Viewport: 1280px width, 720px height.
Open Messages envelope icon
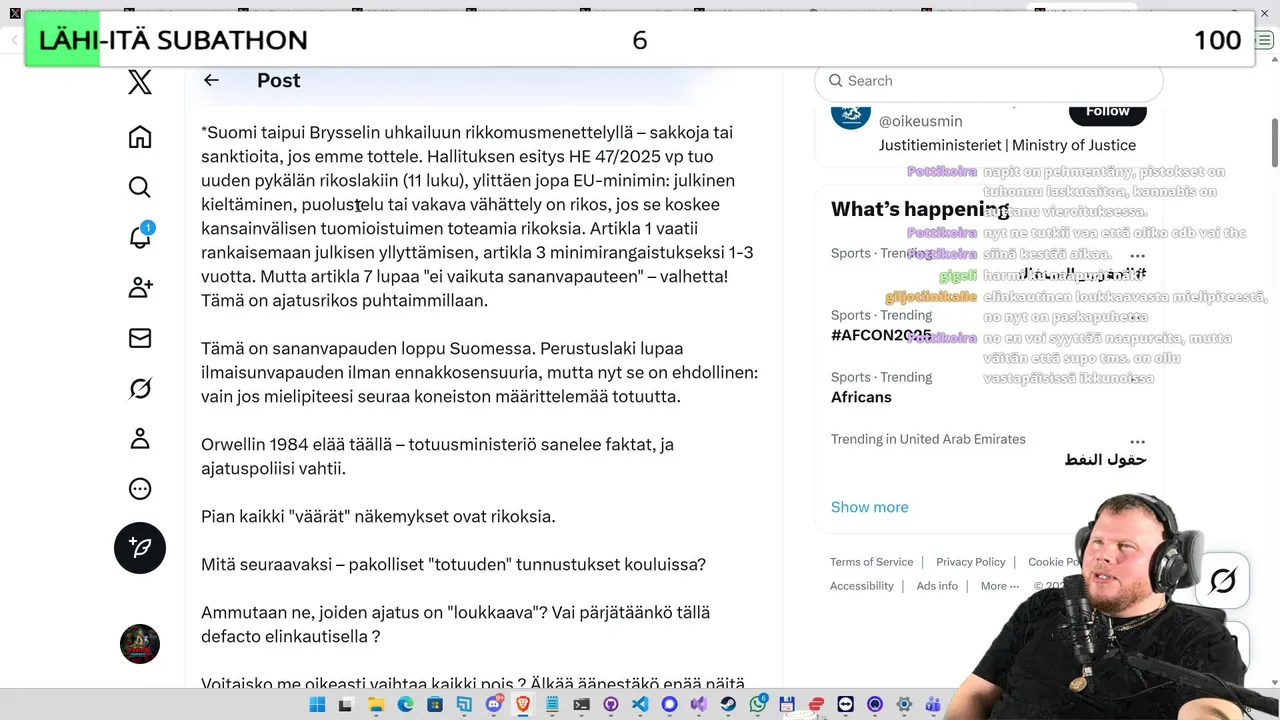click(x=140, y=339)
